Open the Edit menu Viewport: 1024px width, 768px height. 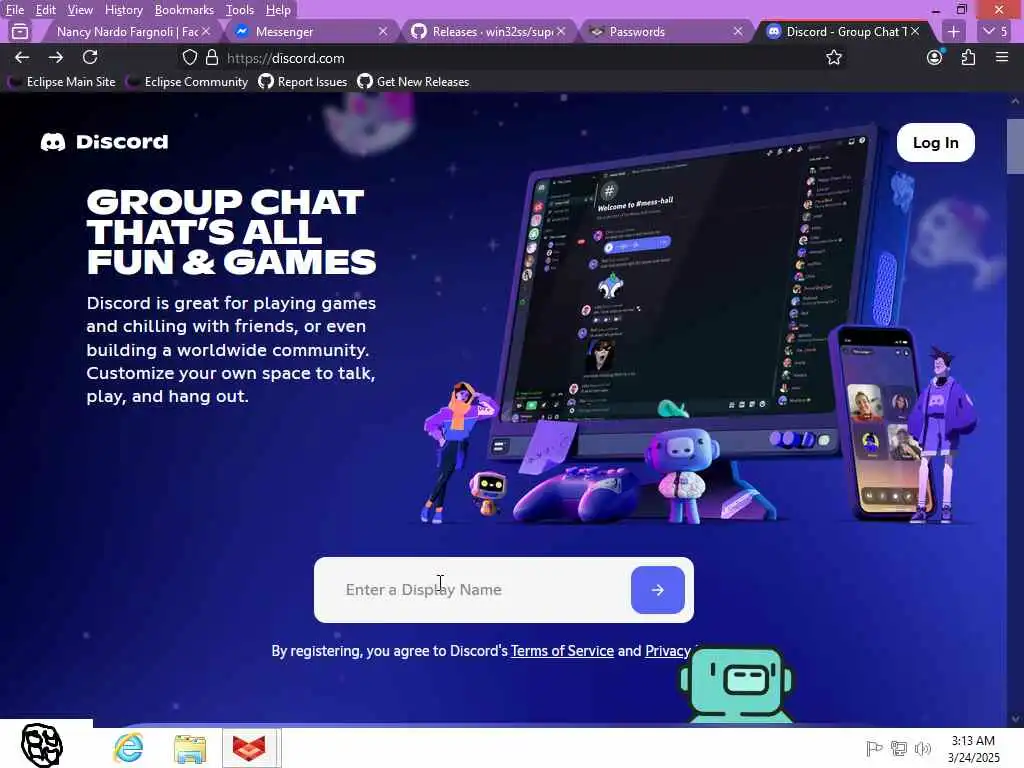tap(45, 10)
